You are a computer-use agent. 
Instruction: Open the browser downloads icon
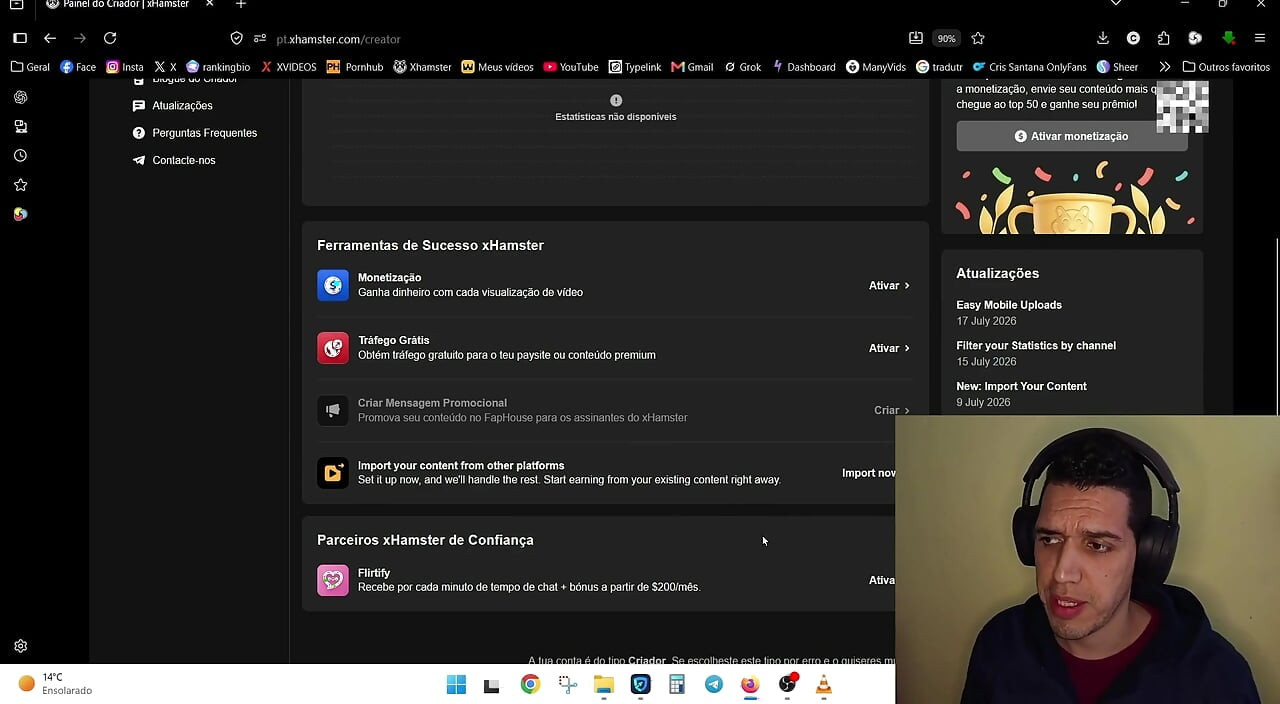tap(1102, 38)
